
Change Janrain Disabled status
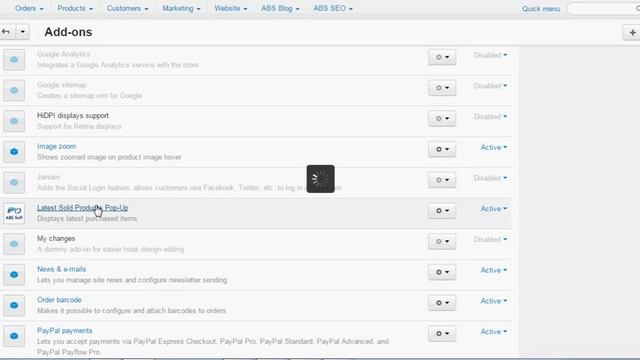pyautogui.click(x=490, y=178)
